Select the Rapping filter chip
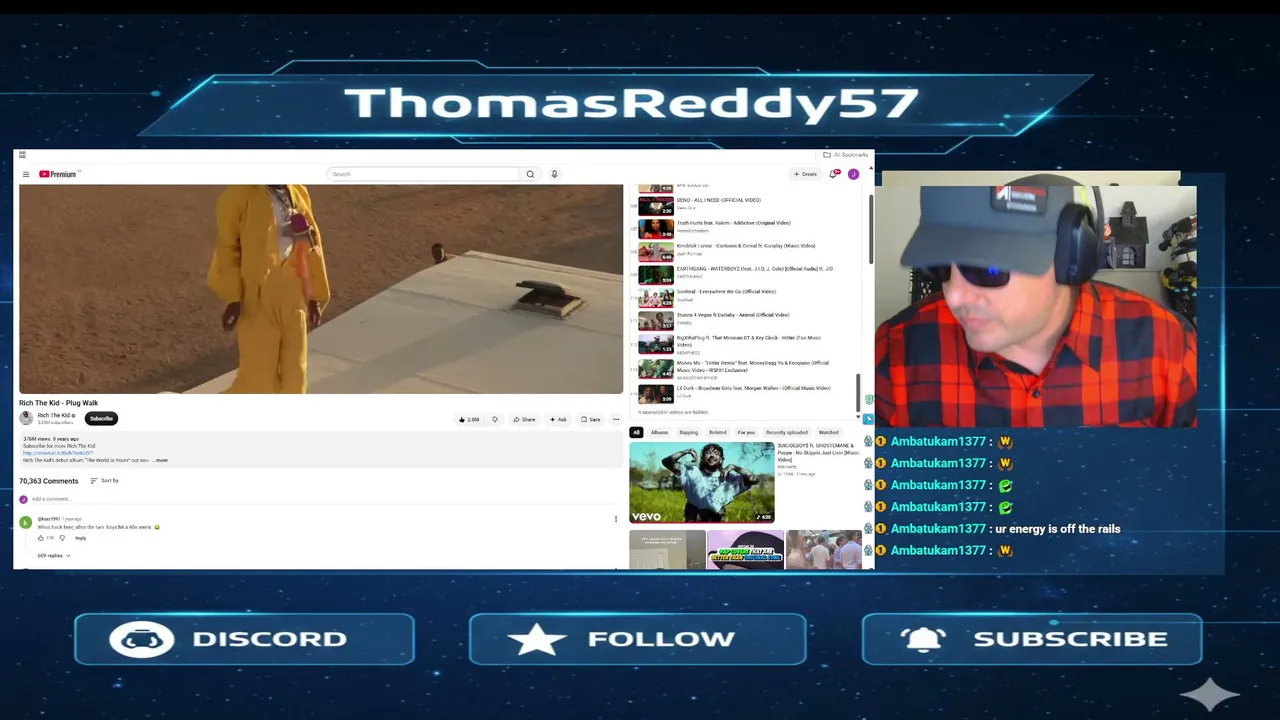Screen dimensions: 1280x720 (x=689, y=433)
